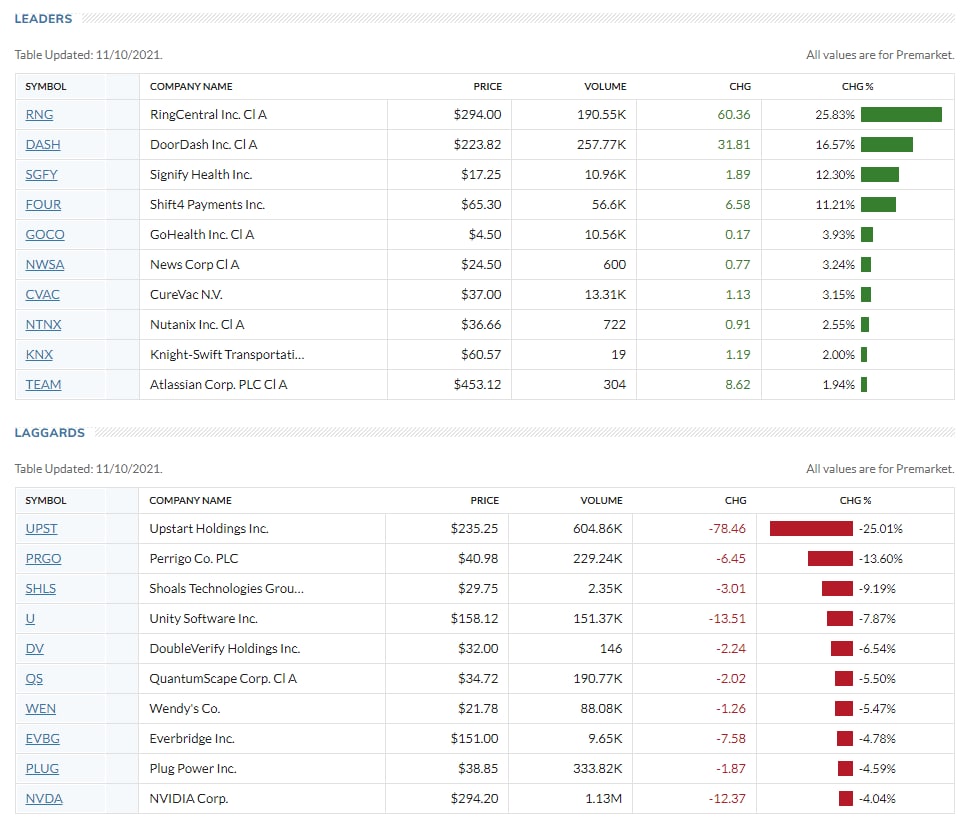Click the -78.46 Upstart change value
The height and width of the screenshot is (819, 962).
727,529
